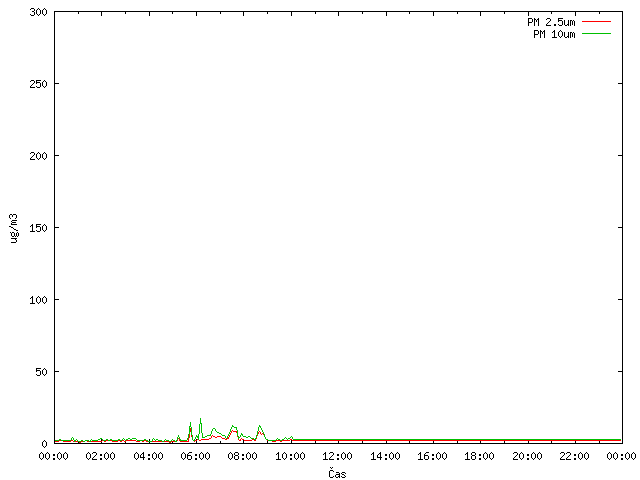Click the green PM 10um legend line
Image resolution: width=640 pixels, height=480 pixels.
(x=596, y=33)
